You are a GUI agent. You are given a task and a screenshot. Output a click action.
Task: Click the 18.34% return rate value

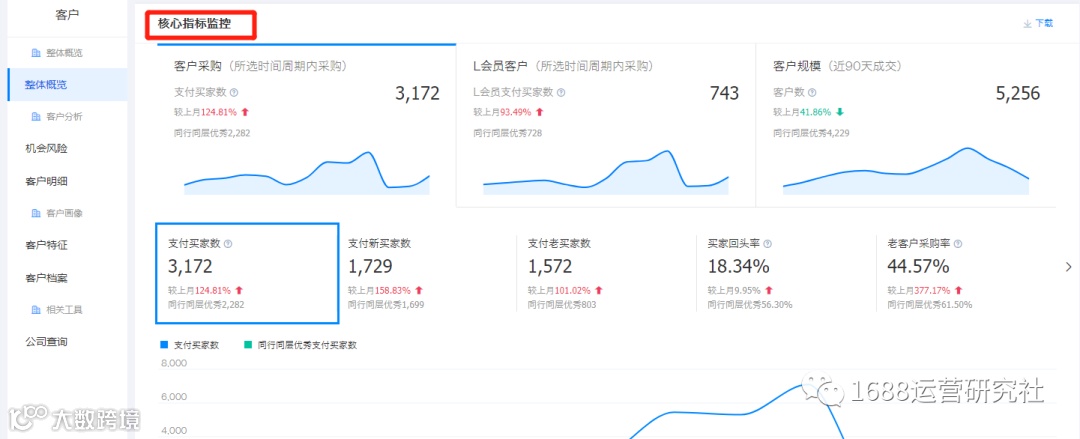click(738, 267)
